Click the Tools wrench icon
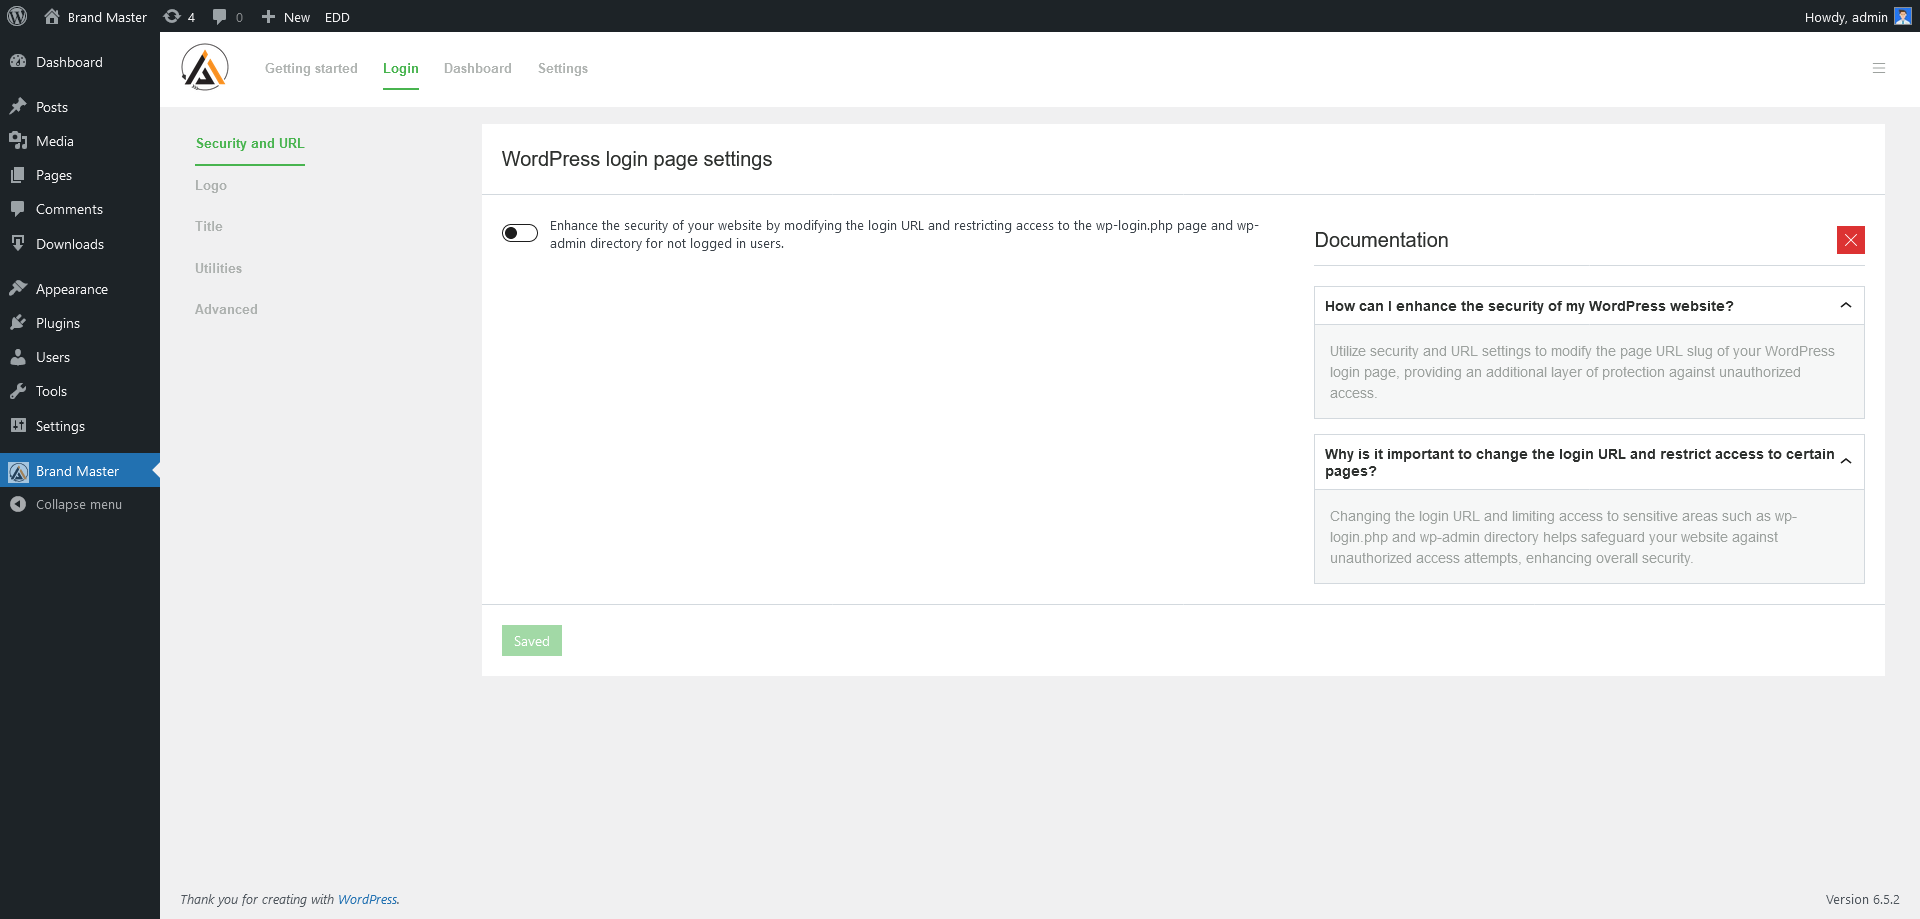The width and height of the screenshot is (1920, 919). (18, 391)
